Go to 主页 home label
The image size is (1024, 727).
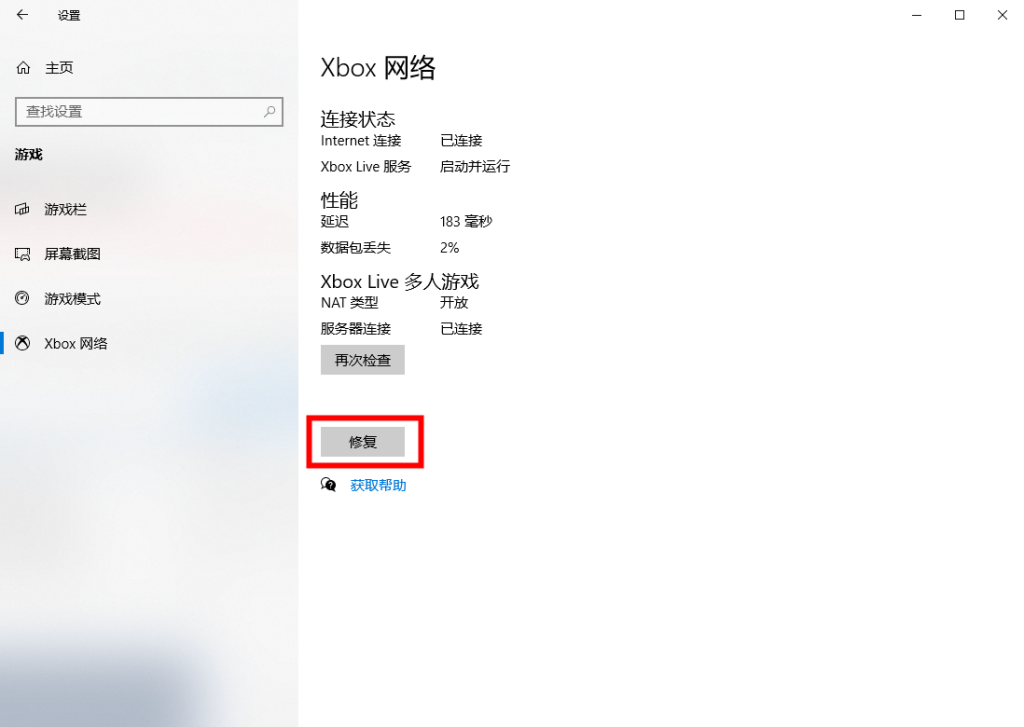(x=59, y=68)
